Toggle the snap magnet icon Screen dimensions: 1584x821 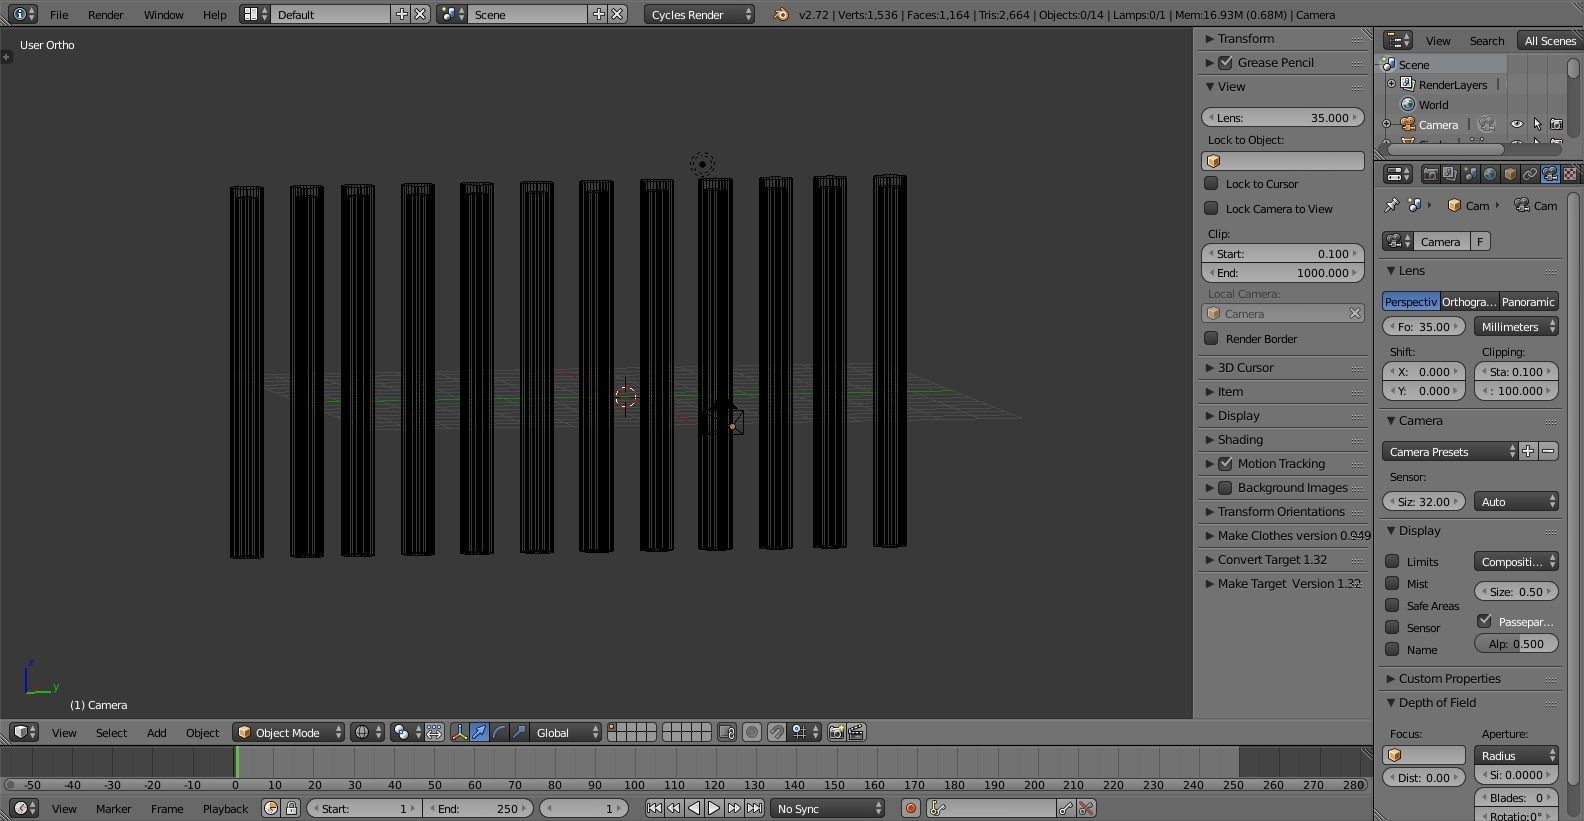click(x=777, y=733)
